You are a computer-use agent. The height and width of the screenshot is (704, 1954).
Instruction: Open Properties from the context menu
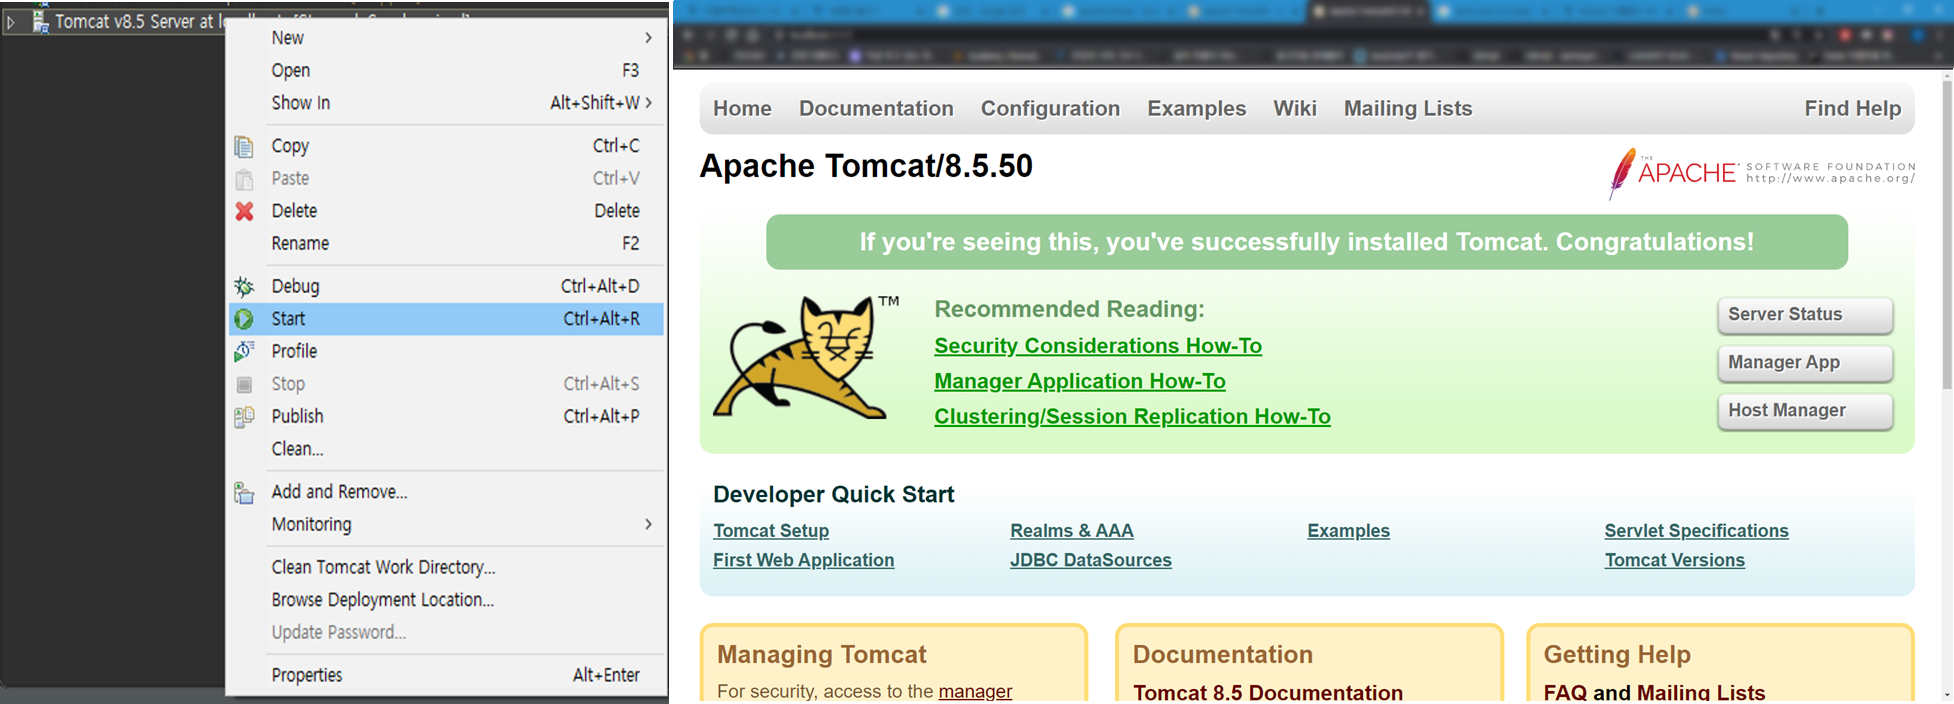446,675
